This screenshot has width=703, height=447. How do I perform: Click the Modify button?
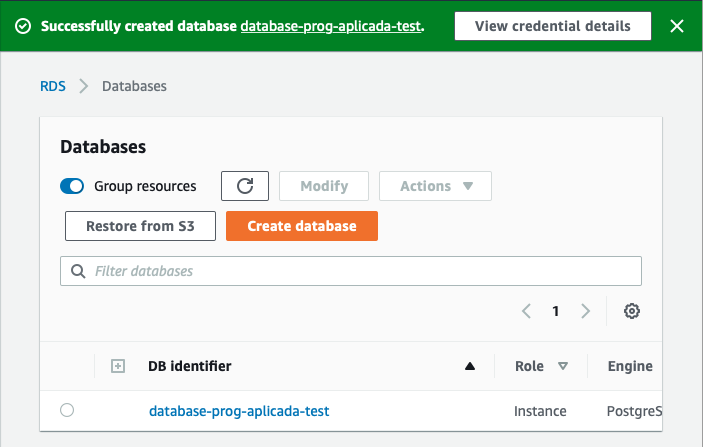tap(324, 186)
